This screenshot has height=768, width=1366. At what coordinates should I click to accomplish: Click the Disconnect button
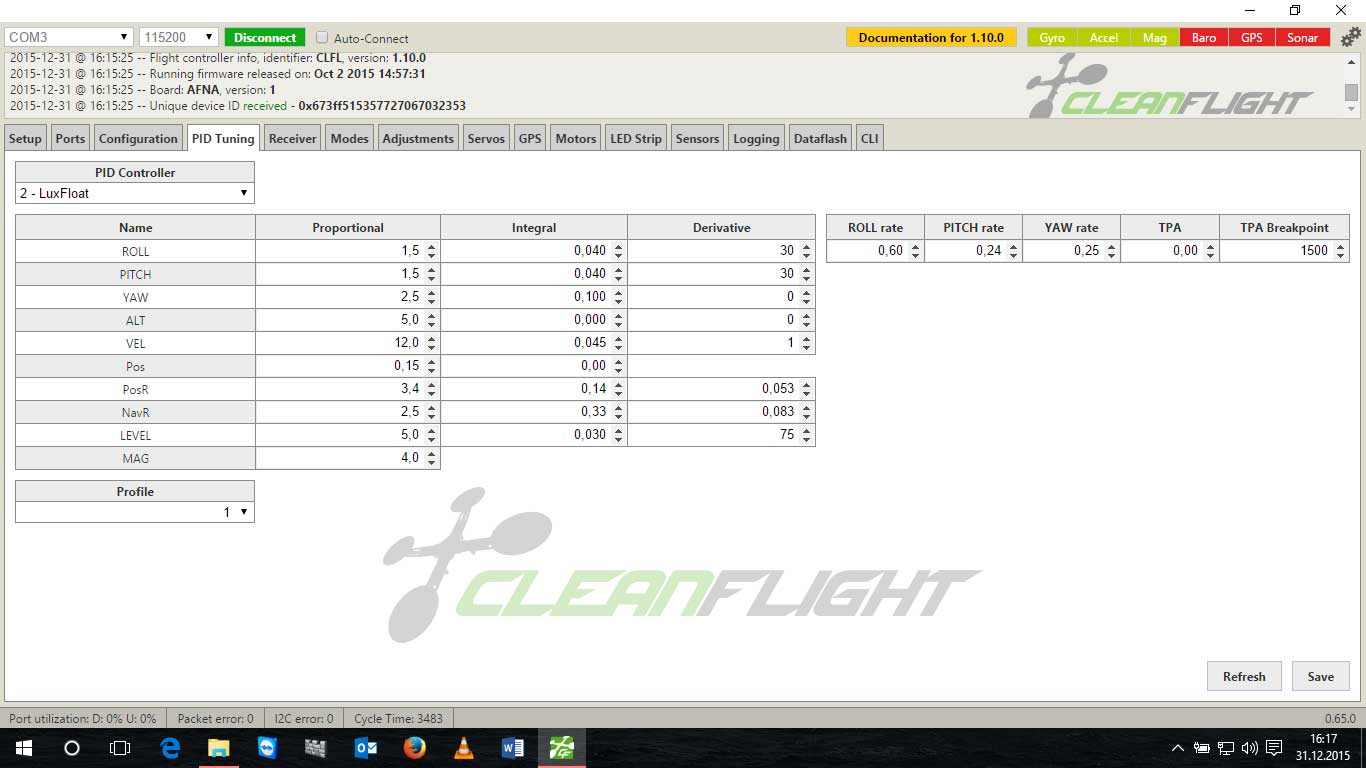tap(265, 37)
